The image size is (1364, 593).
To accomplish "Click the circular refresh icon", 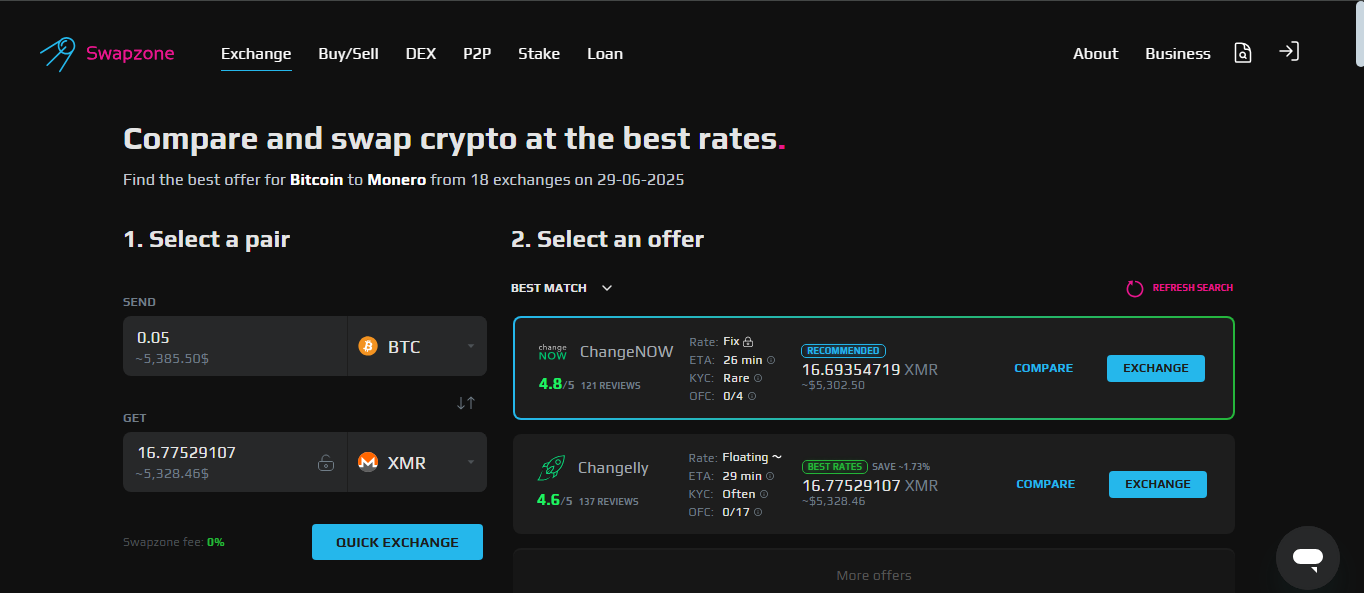I will tap(1135, 288).
